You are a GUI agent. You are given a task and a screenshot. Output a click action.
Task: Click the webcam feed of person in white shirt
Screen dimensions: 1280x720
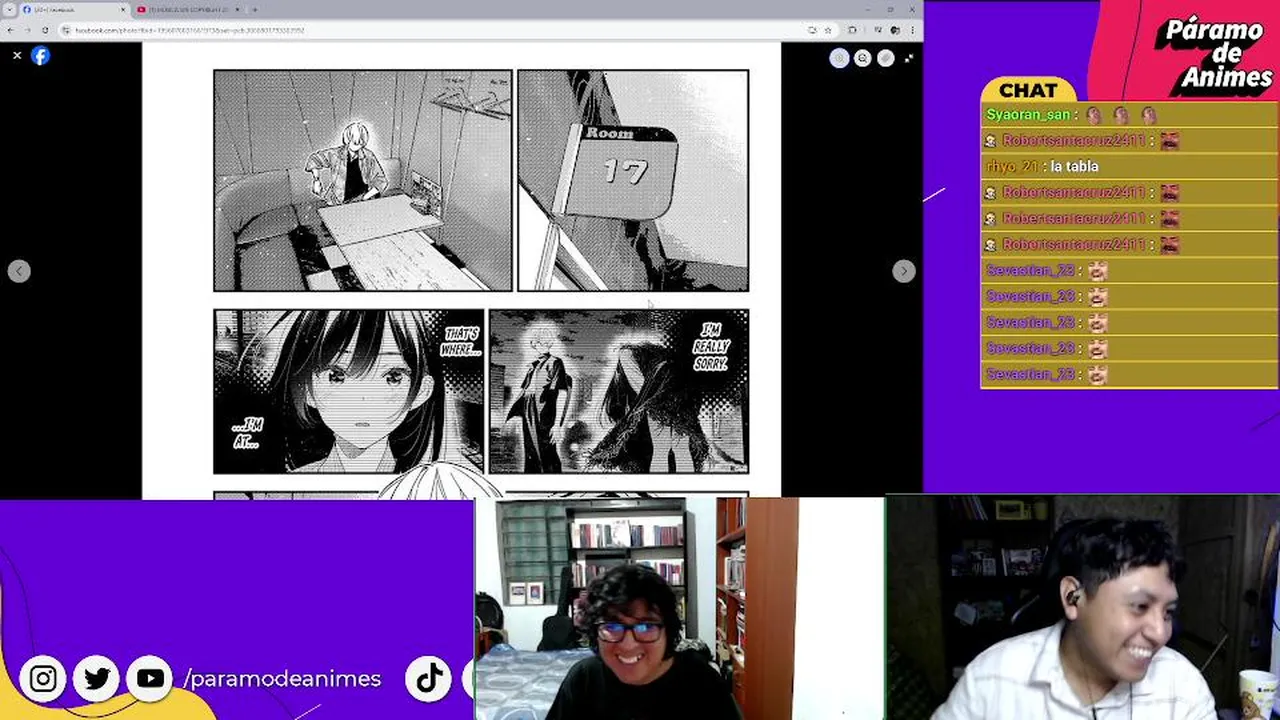[1083, 608]
